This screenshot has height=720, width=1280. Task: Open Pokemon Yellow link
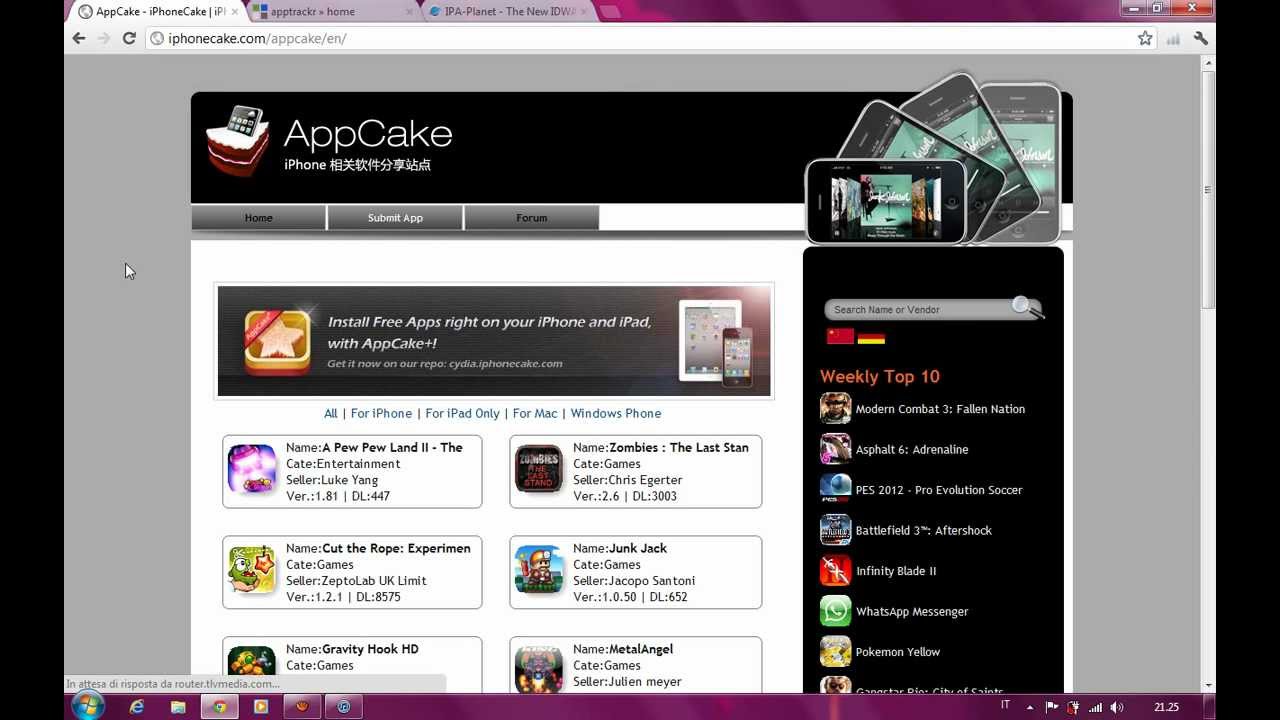pyautogui.click(x=898, y=652)
